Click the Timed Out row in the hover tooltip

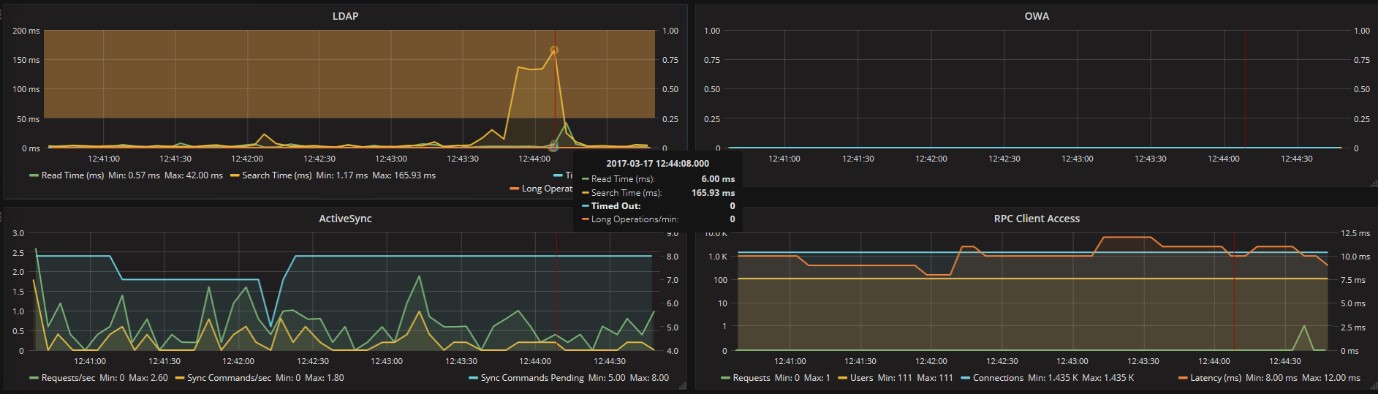[x=658, y=205]
